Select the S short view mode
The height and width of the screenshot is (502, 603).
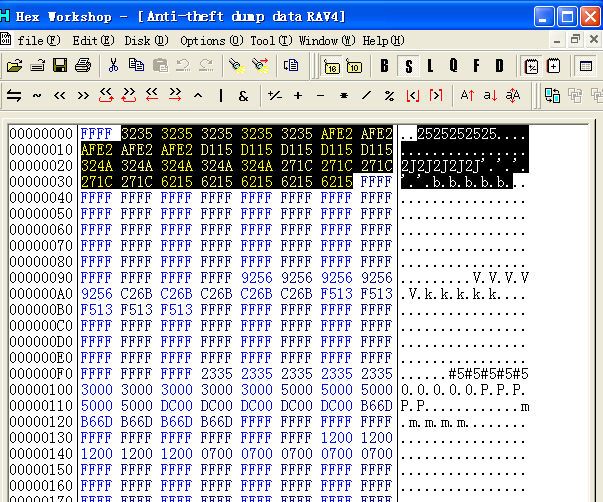(x=408, y=66)
